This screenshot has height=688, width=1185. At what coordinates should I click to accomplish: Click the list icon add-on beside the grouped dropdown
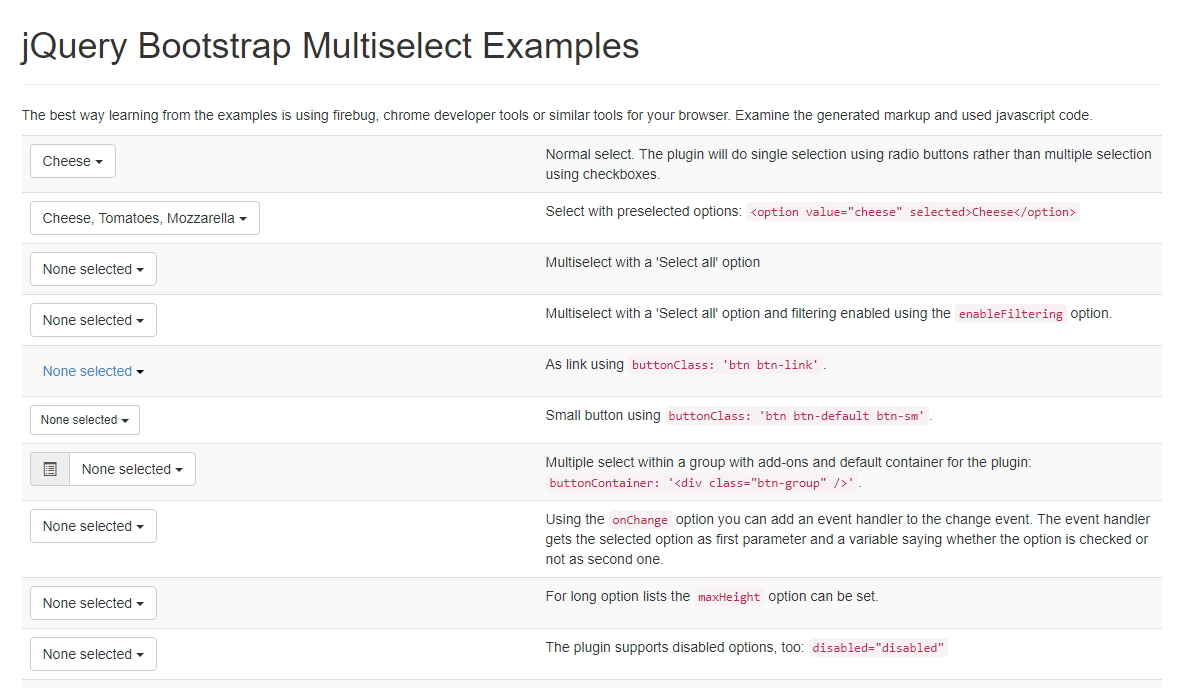[50, 470]
